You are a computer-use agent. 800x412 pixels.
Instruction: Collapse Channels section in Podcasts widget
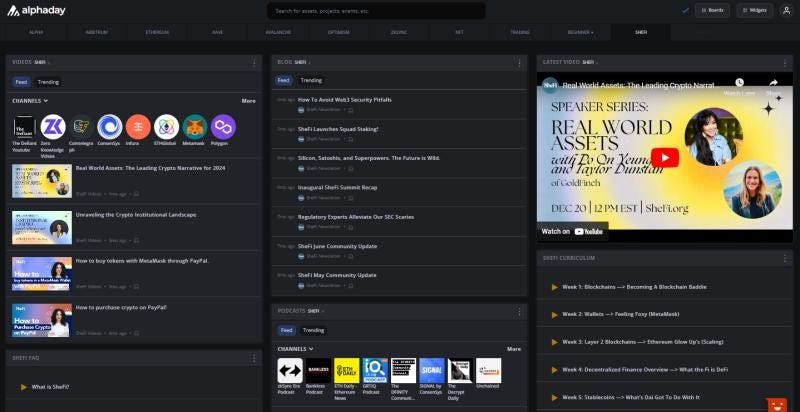(x=295, y=349)
